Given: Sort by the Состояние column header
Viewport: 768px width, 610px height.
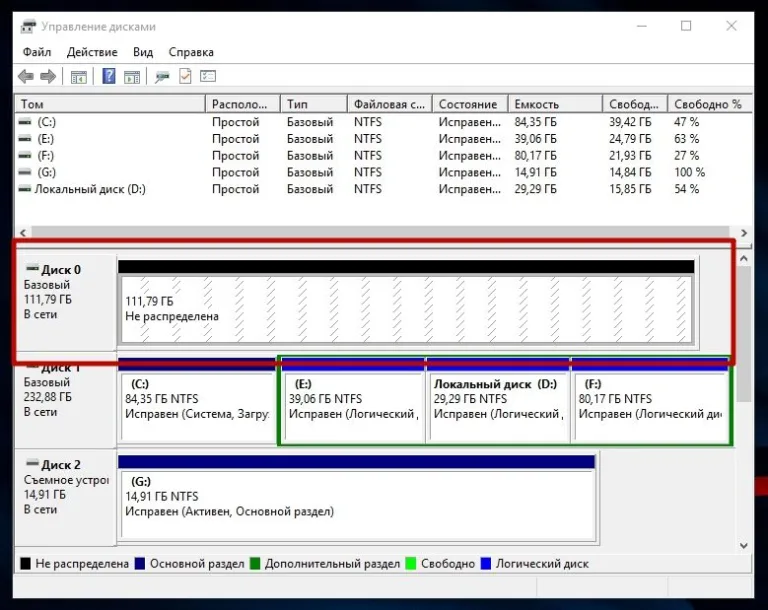Looking at the screenshot, I should pyautogui.click(x=470, y=104).
